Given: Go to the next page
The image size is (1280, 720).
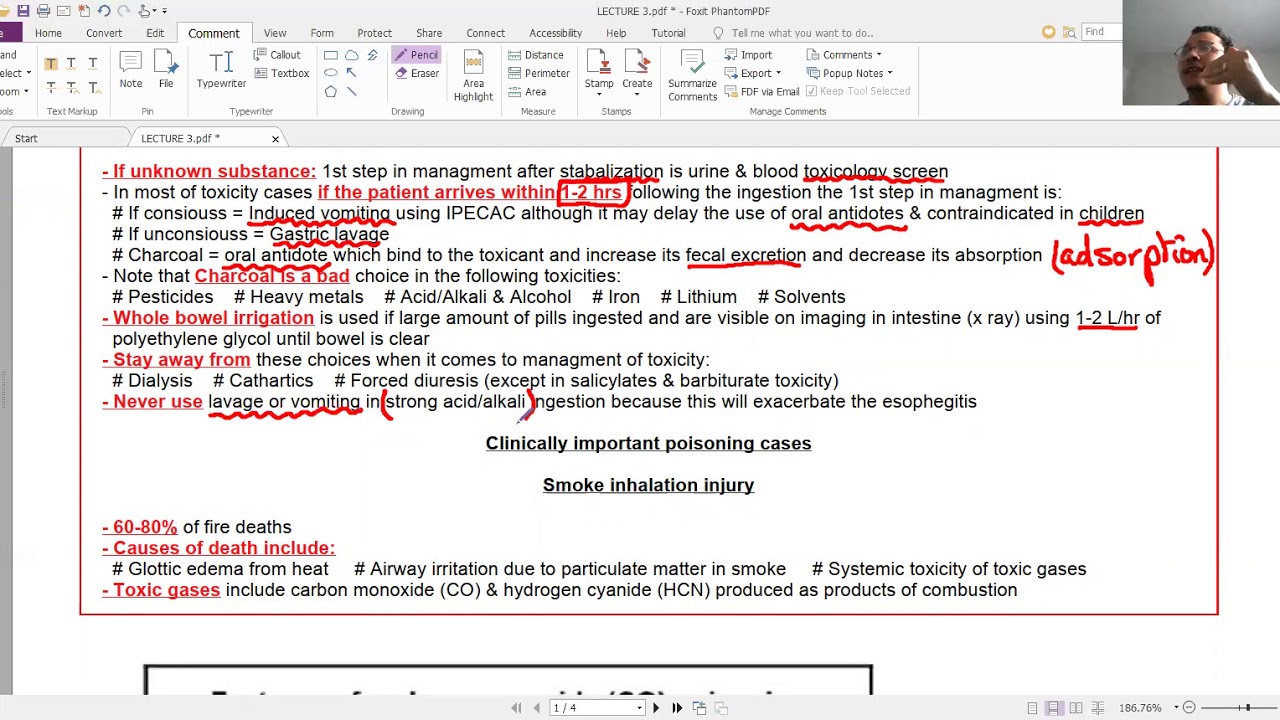Looking at the screenshot, I should pyautogui.click(x=656, y=708).
